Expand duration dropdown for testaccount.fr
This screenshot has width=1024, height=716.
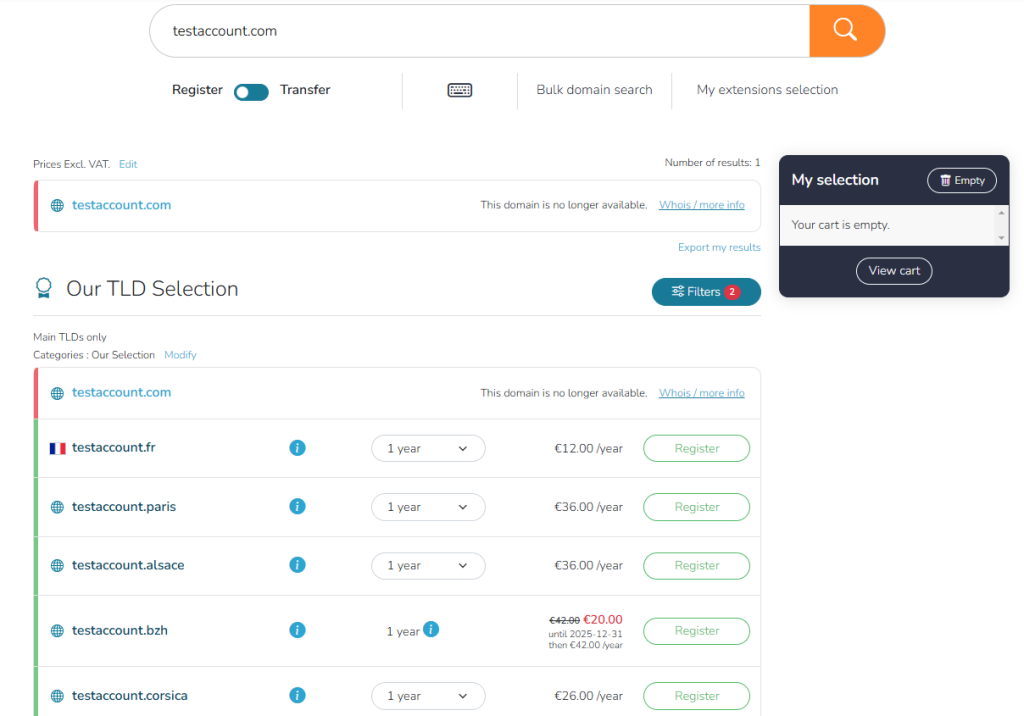[x=428, y=449]
